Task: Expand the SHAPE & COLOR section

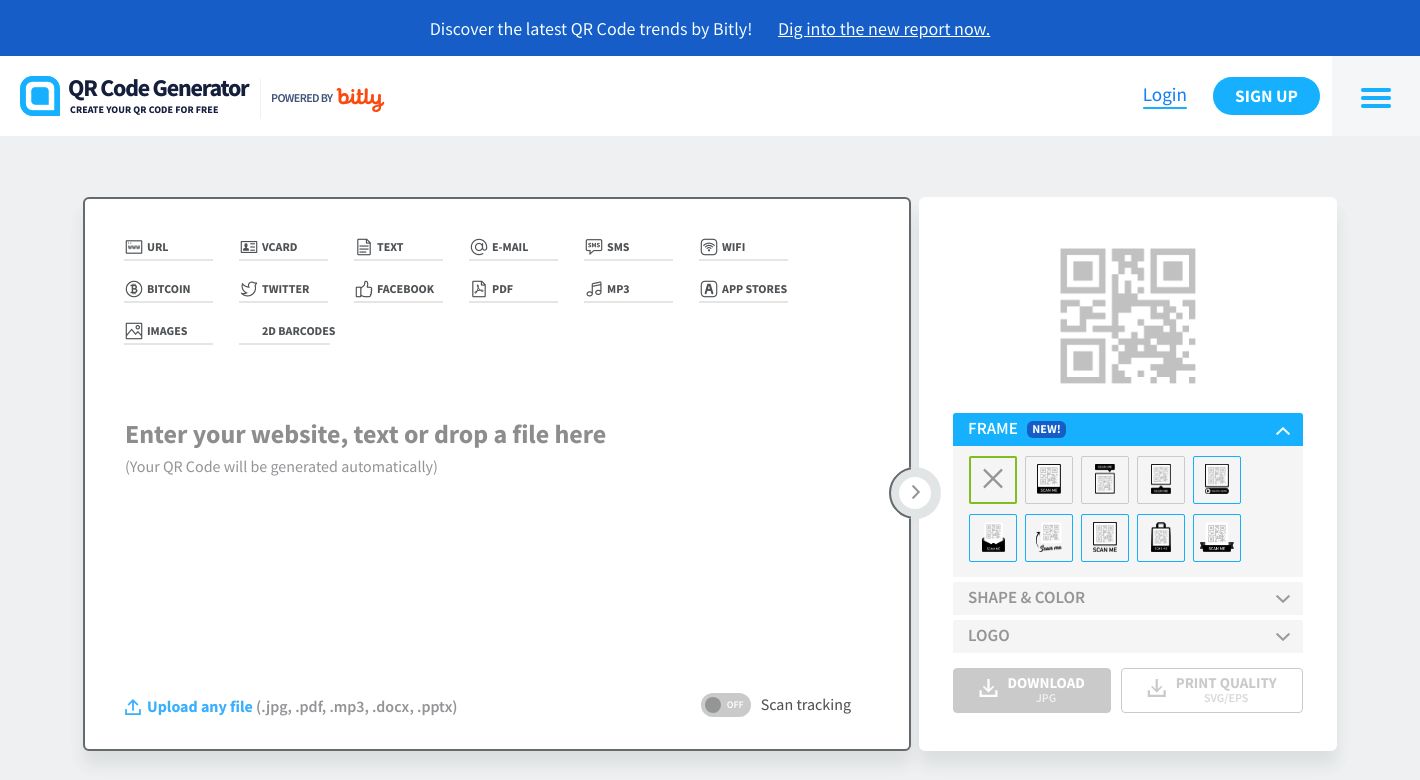Action: (1128, 598)
